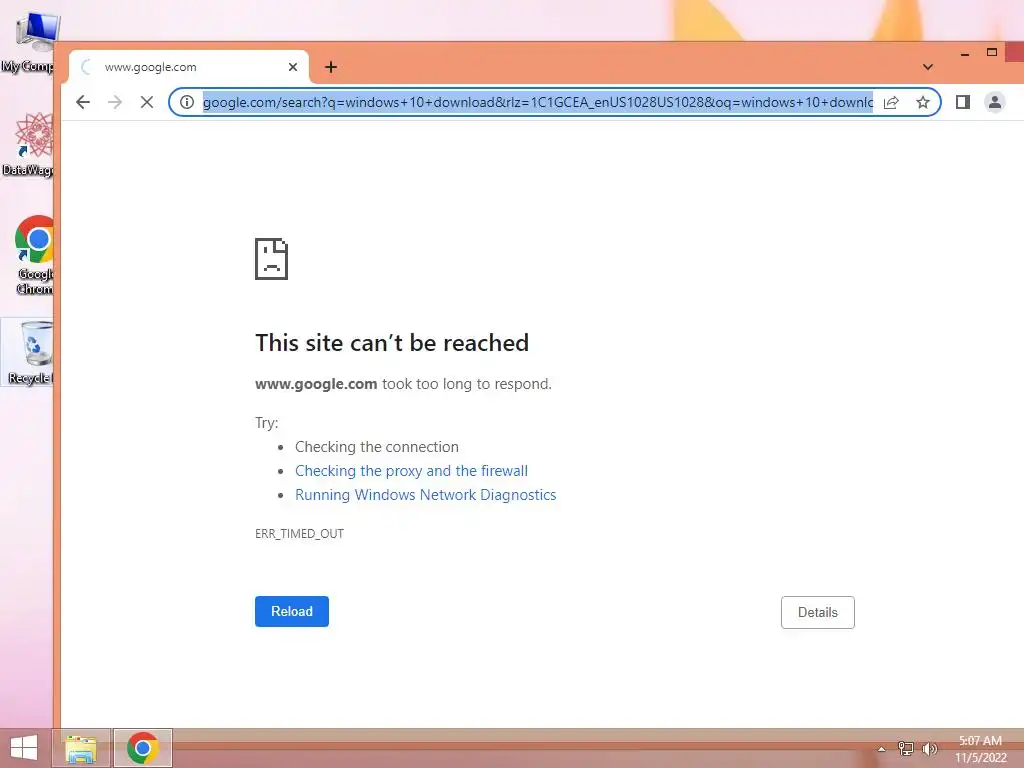The height and width of the screenshot is (768, 1024).
Task: Open the Windows Start button
Action: tap(24, 748)
